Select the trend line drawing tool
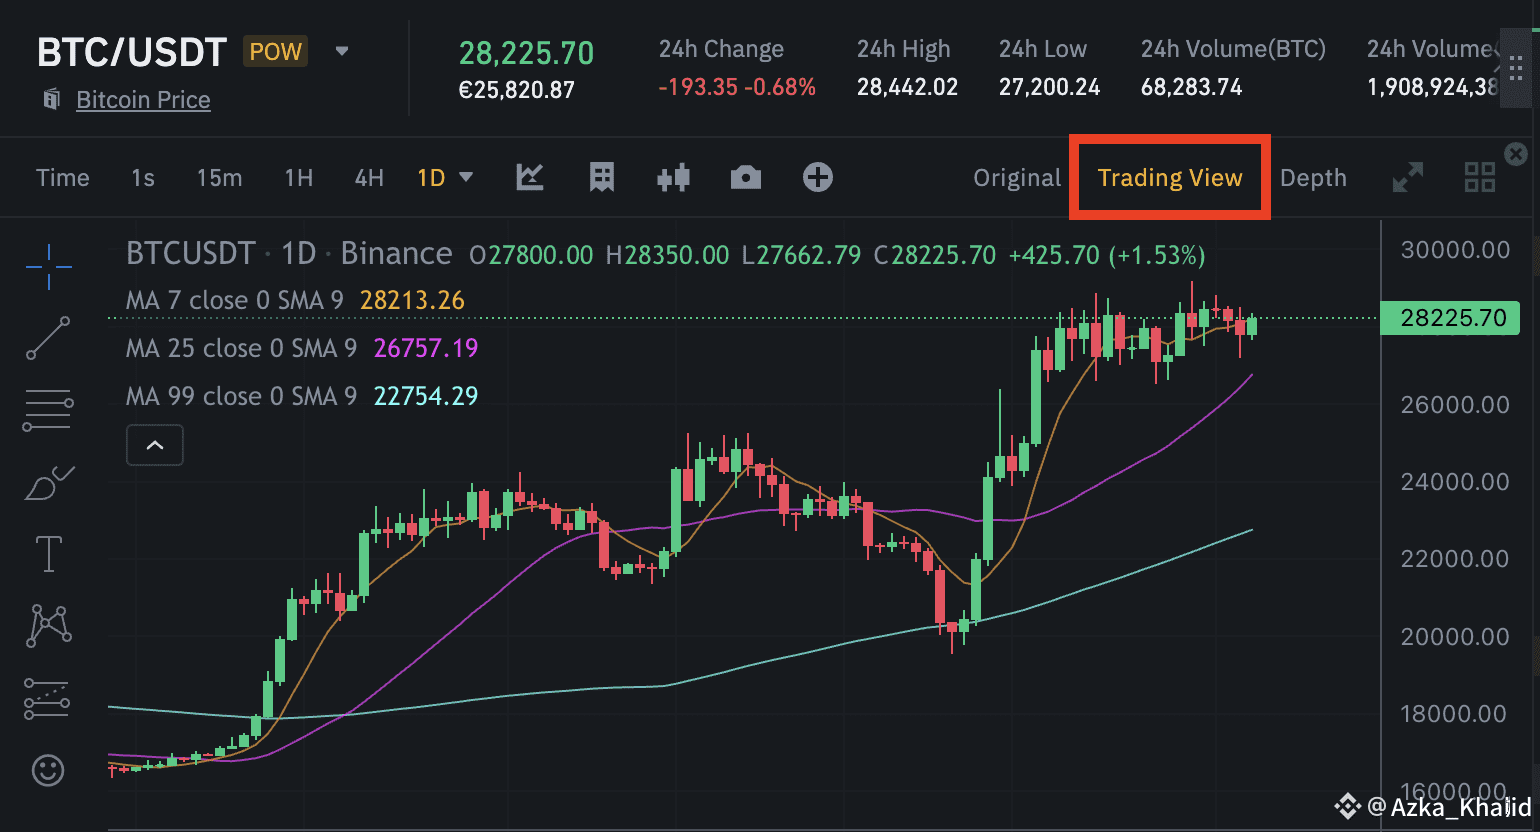 coord(48,338)
